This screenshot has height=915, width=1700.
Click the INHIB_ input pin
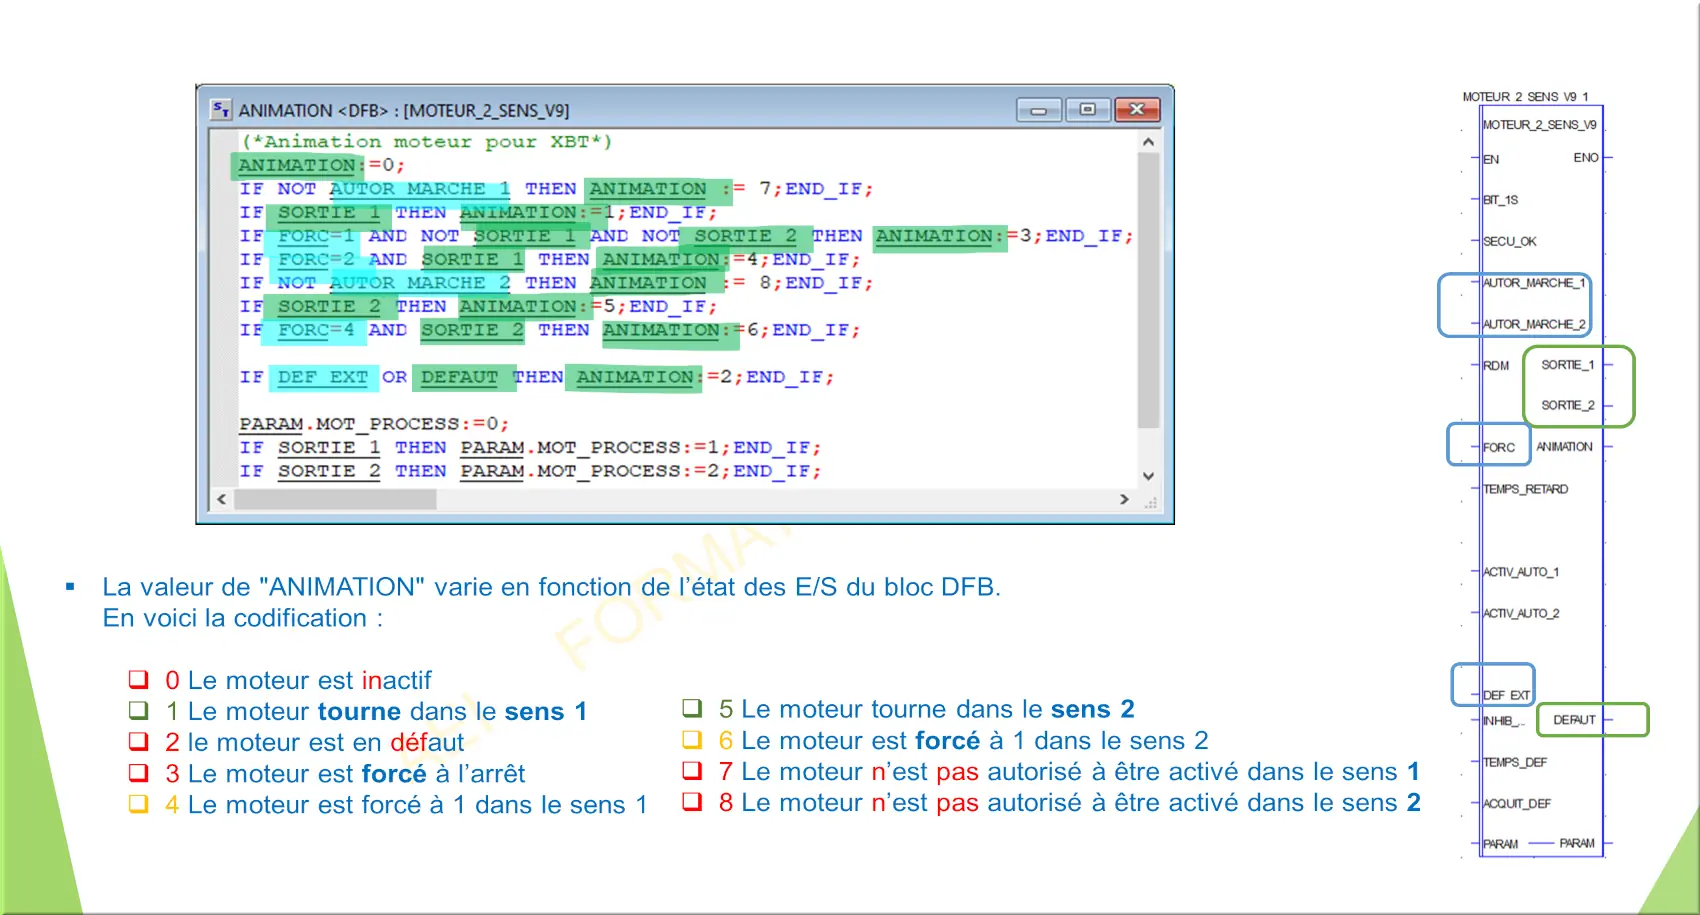[1502, 721]
